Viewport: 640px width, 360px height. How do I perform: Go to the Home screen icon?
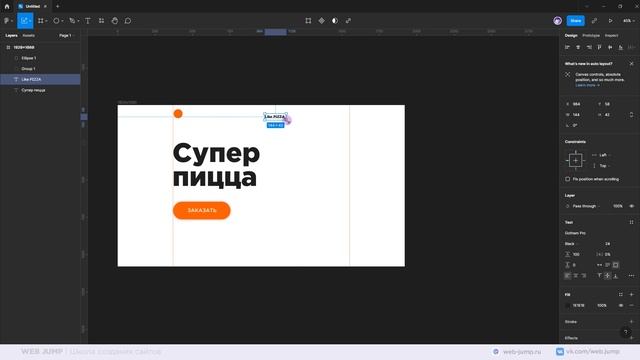pyautogui.click(x=7, y=6)
